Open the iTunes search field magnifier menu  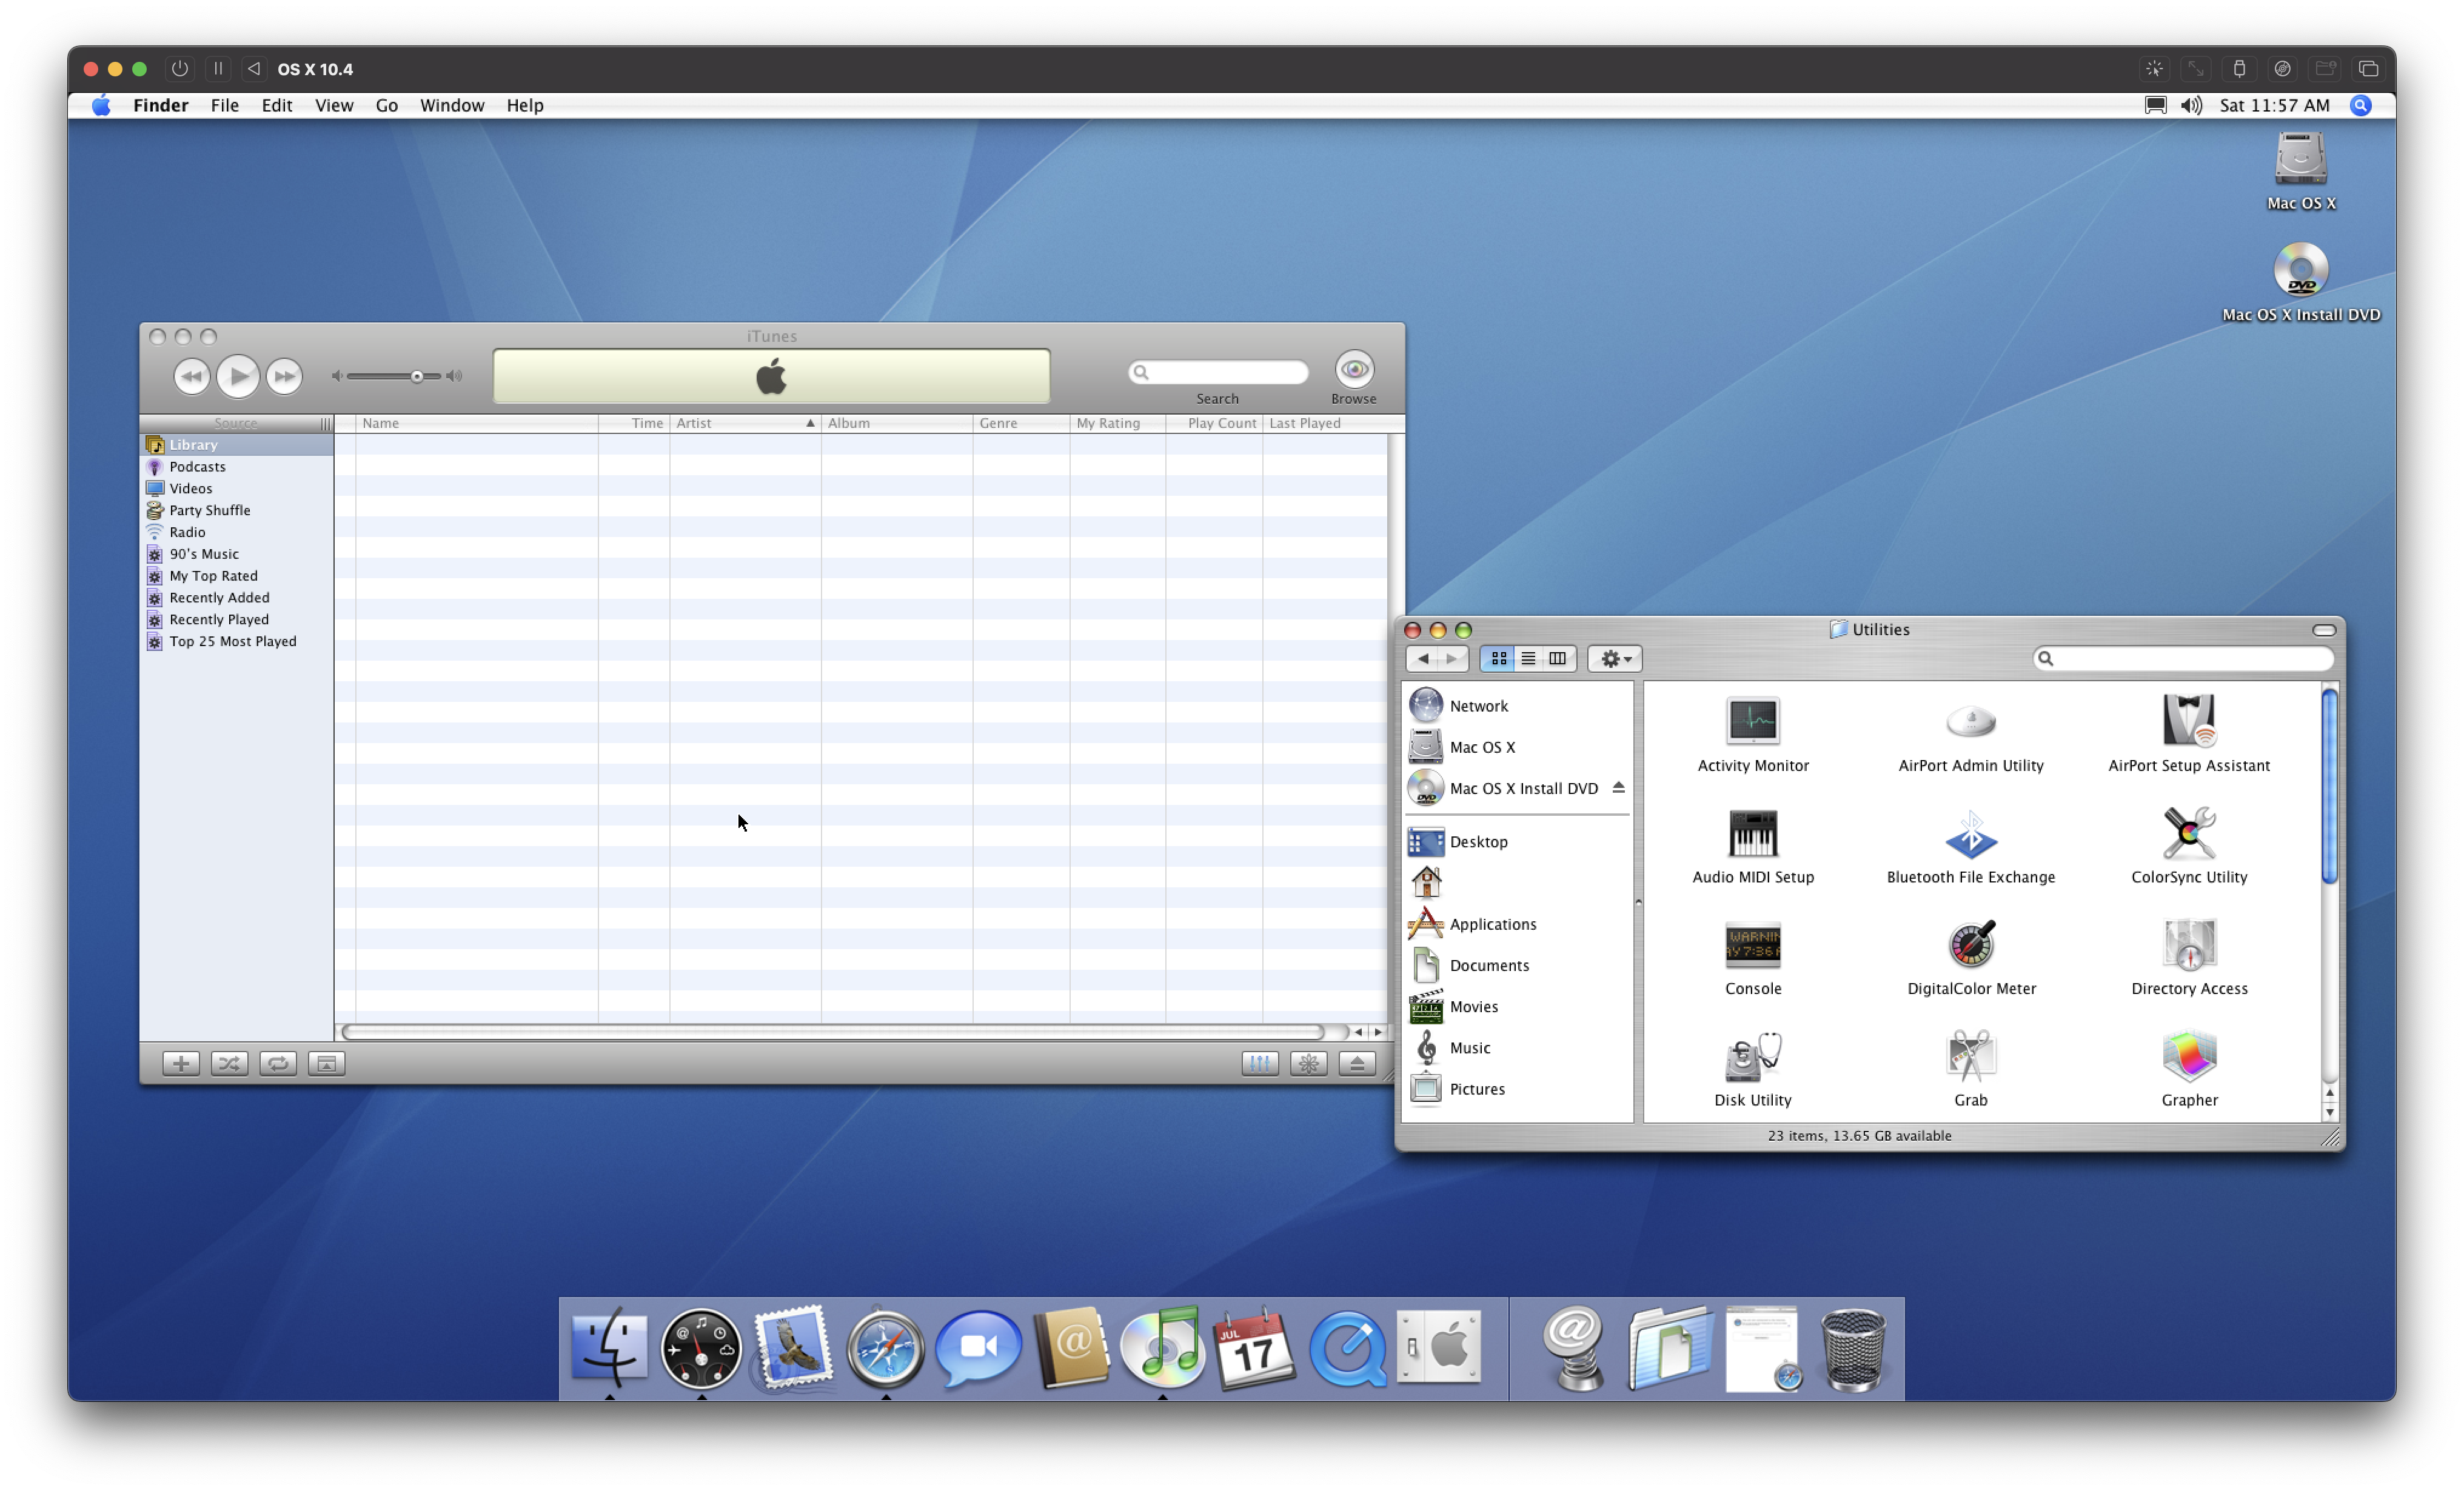(x=1140, y=372)
